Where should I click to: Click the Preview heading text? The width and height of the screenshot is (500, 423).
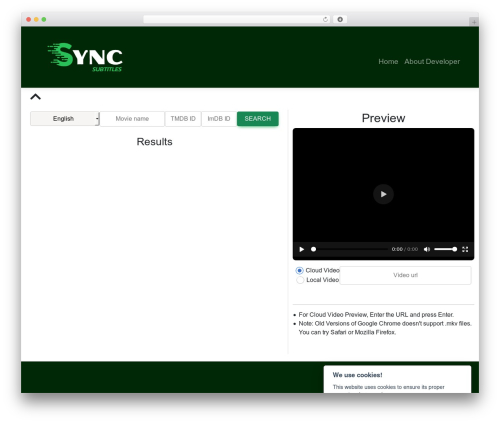pyautogui.click(x=383, y=118)
